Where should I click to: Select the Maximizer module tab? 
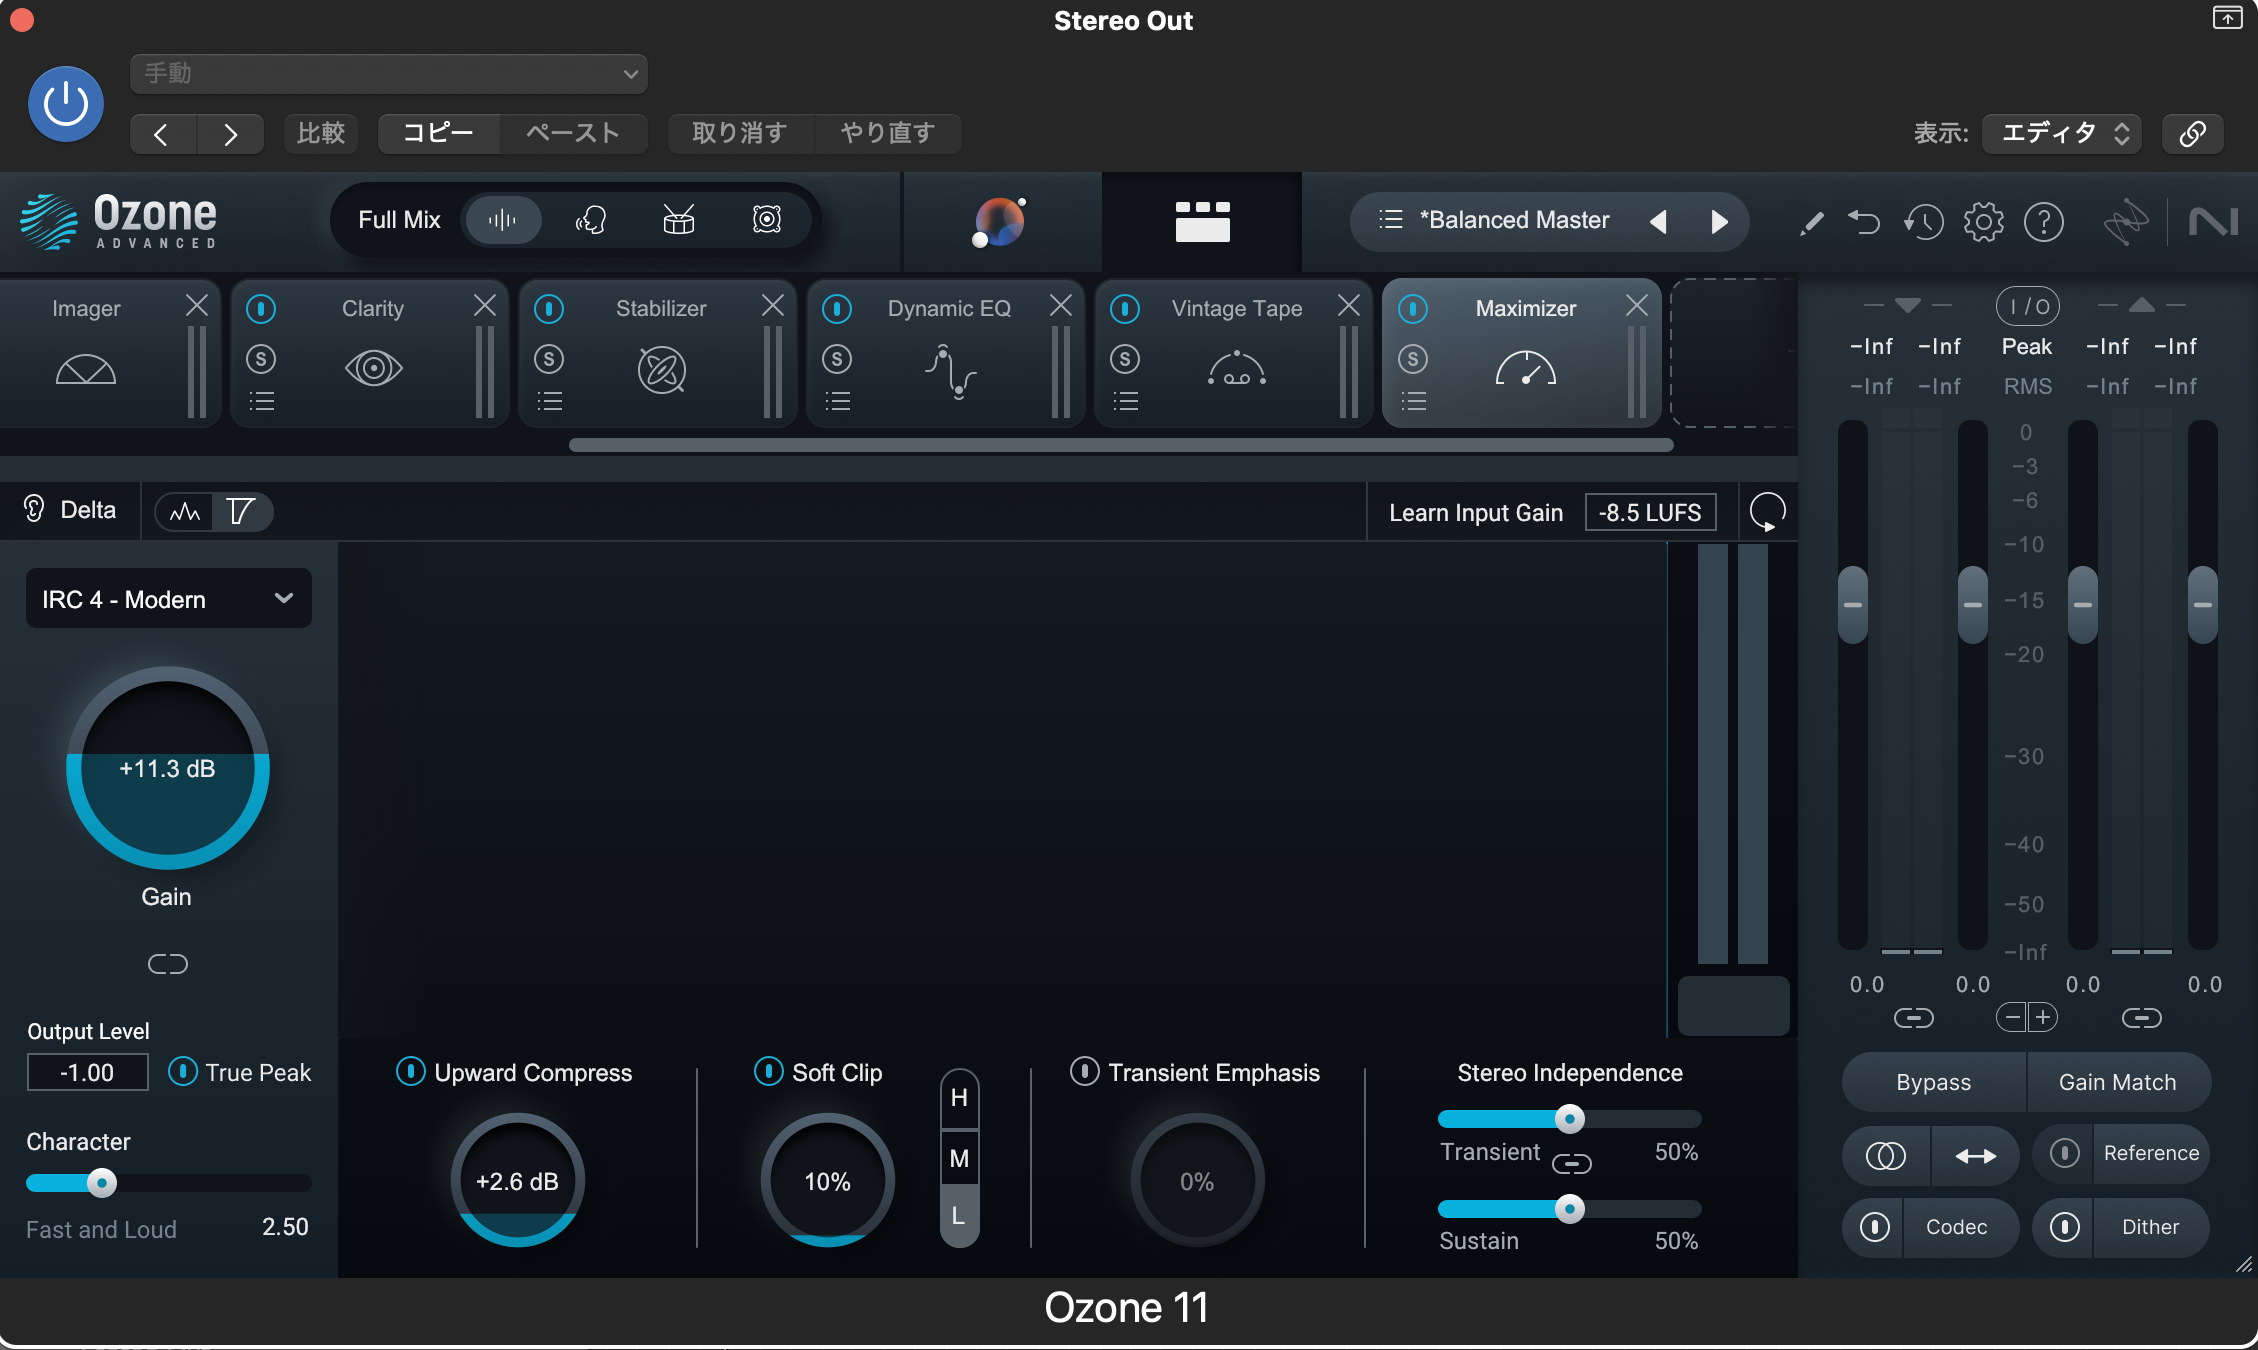[x=1522, y=353]
